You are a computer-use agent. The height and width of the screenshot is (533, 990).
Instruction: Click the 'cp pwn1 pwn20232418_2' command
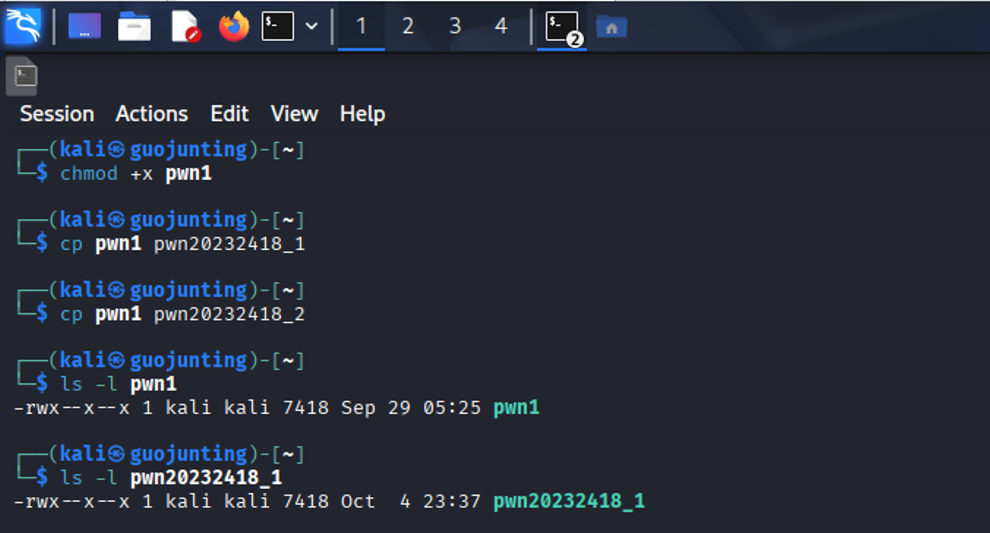coord(182,314)
